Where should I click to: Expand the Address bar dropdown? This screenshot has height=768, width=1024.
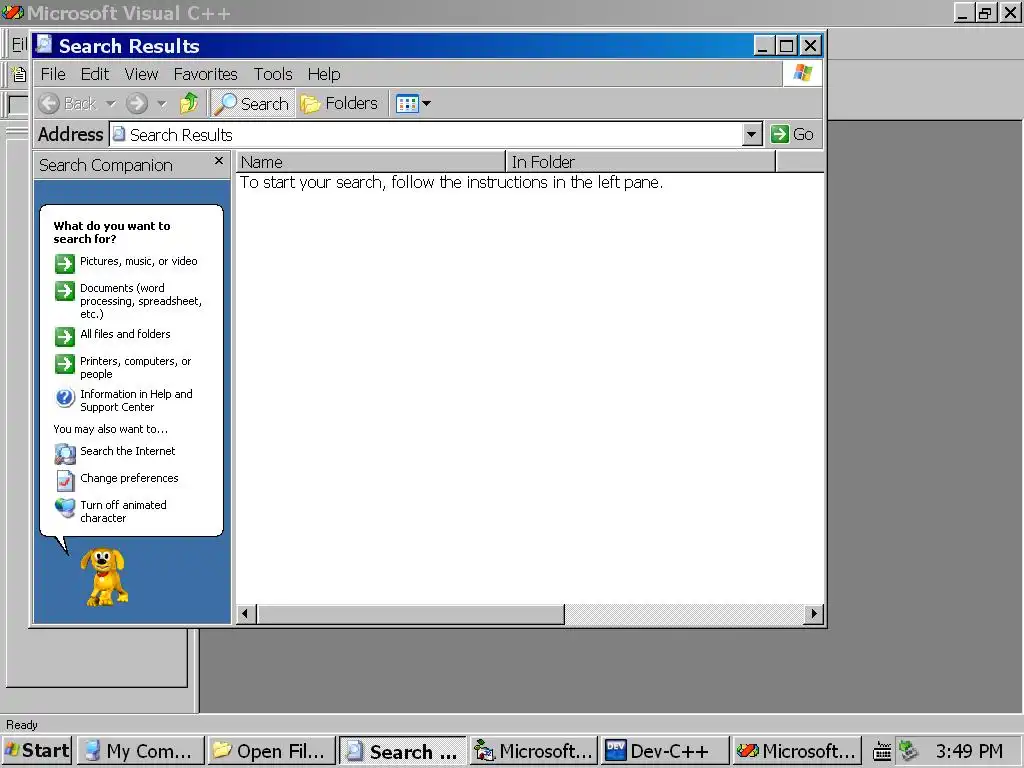pyautogui.click(x=752, y=135)
